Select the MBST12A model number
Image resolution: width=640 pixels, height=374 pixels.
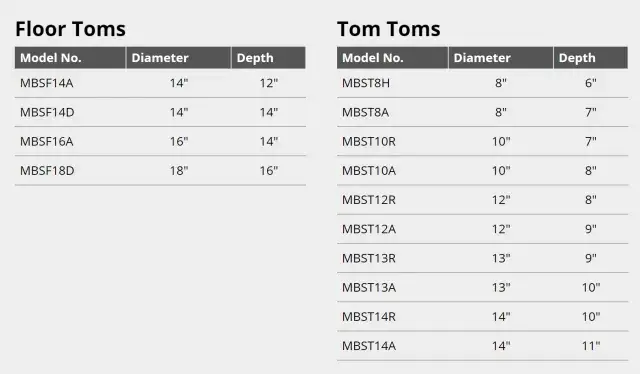(x=369, y=229)
